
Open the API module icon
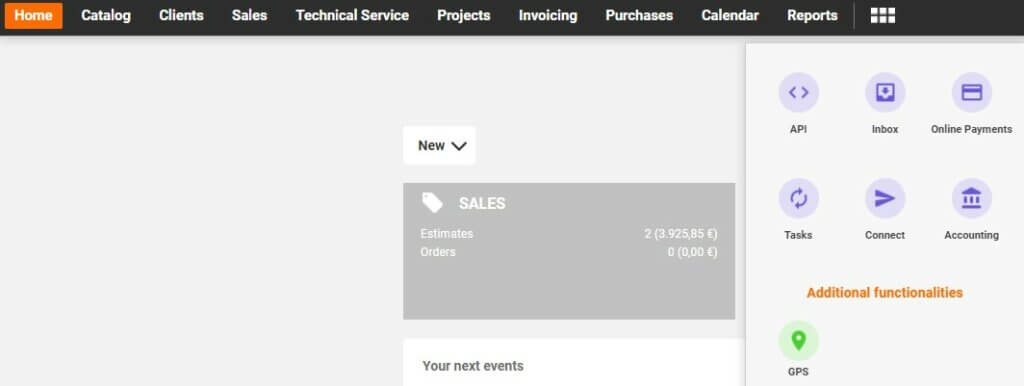click(798, 93)
